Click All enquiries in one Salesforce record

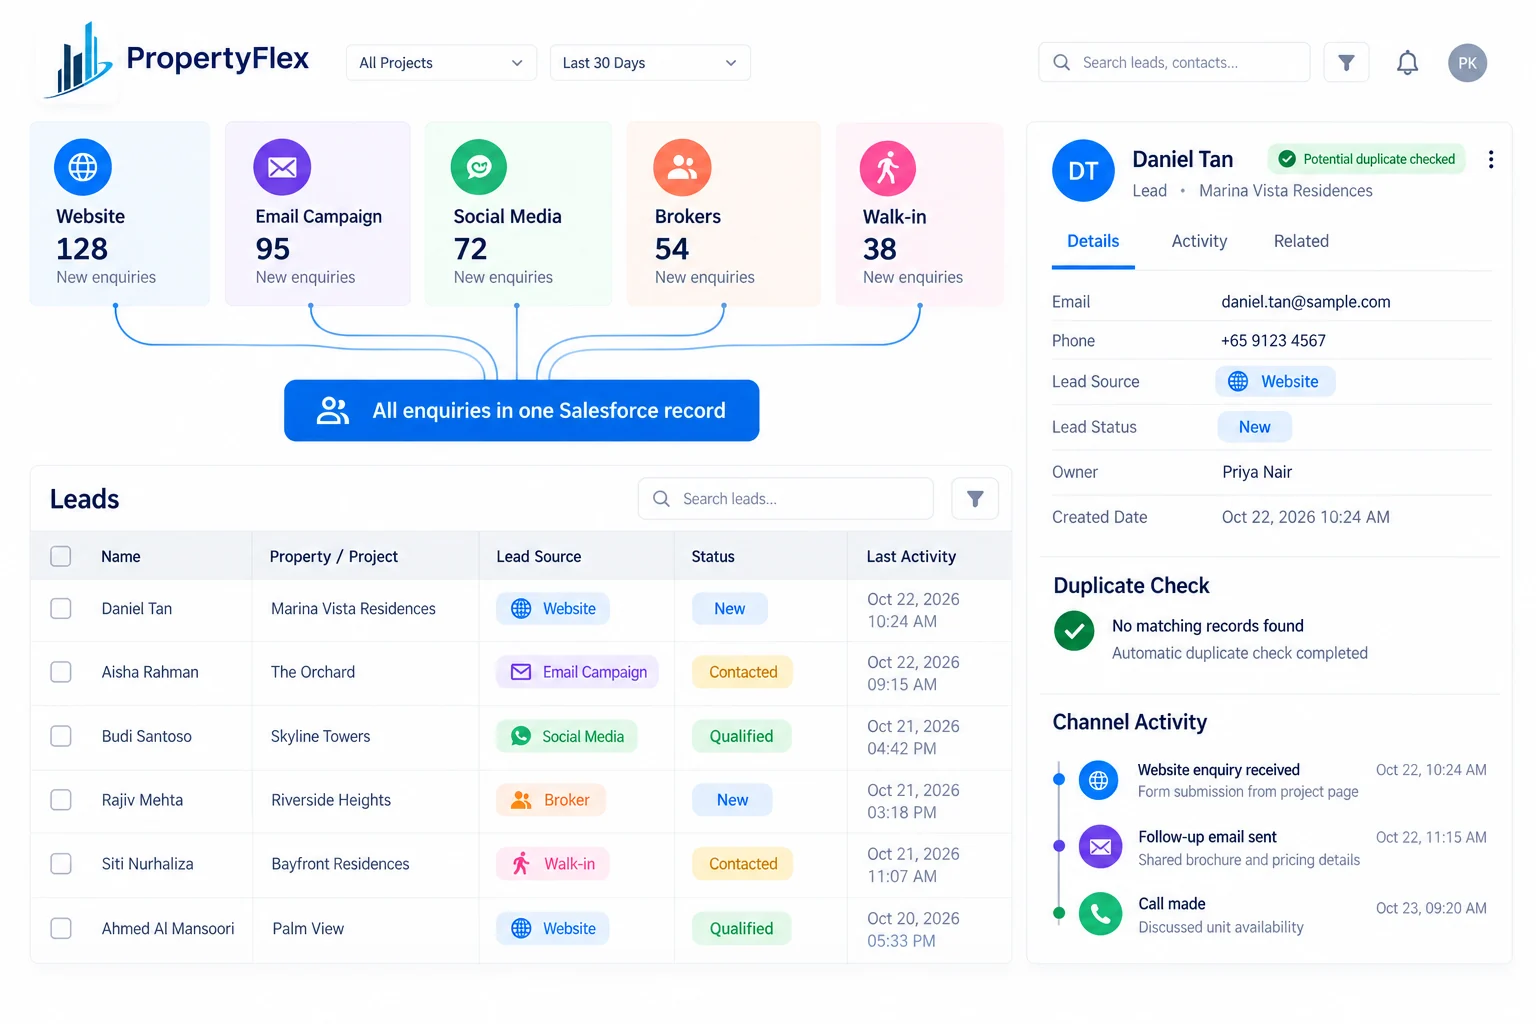coord(521,410)
